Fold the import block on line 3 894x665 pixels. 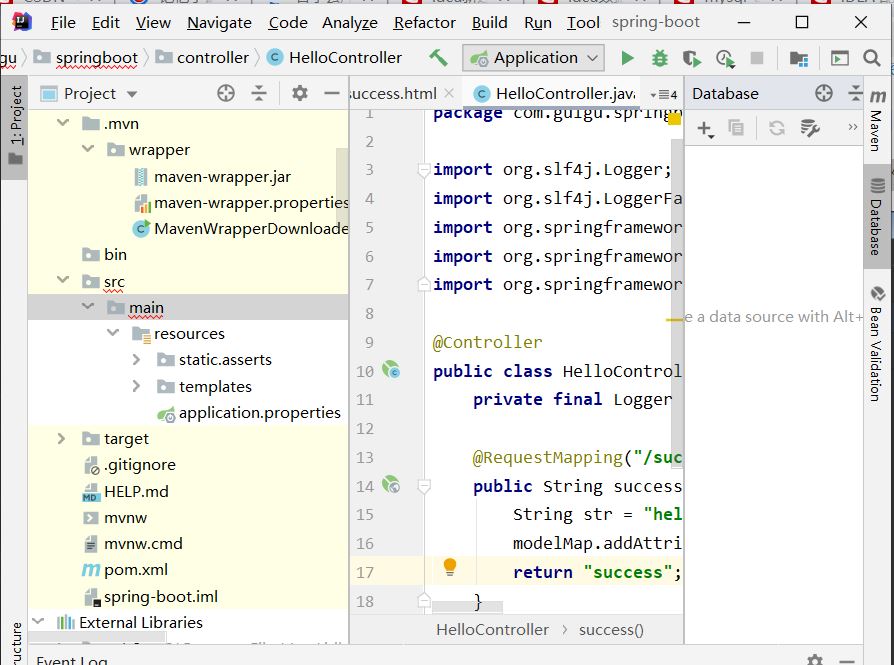point(424,170)
